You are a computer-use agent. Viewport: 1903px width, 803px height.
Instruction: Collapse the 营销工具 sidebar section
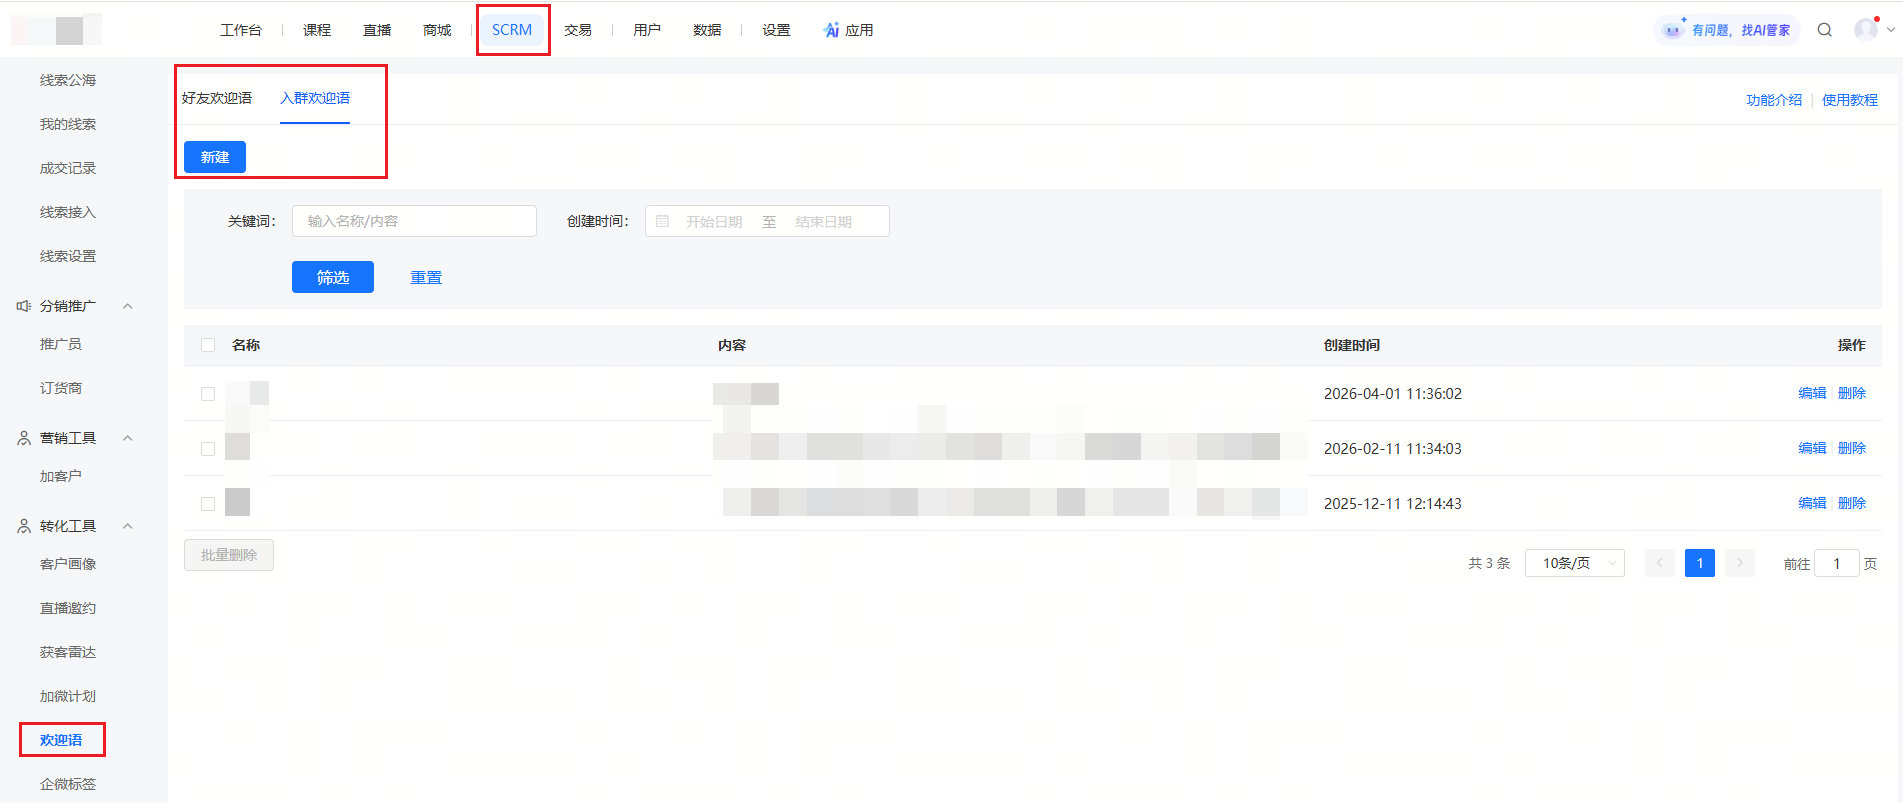(x=127, y=438)
